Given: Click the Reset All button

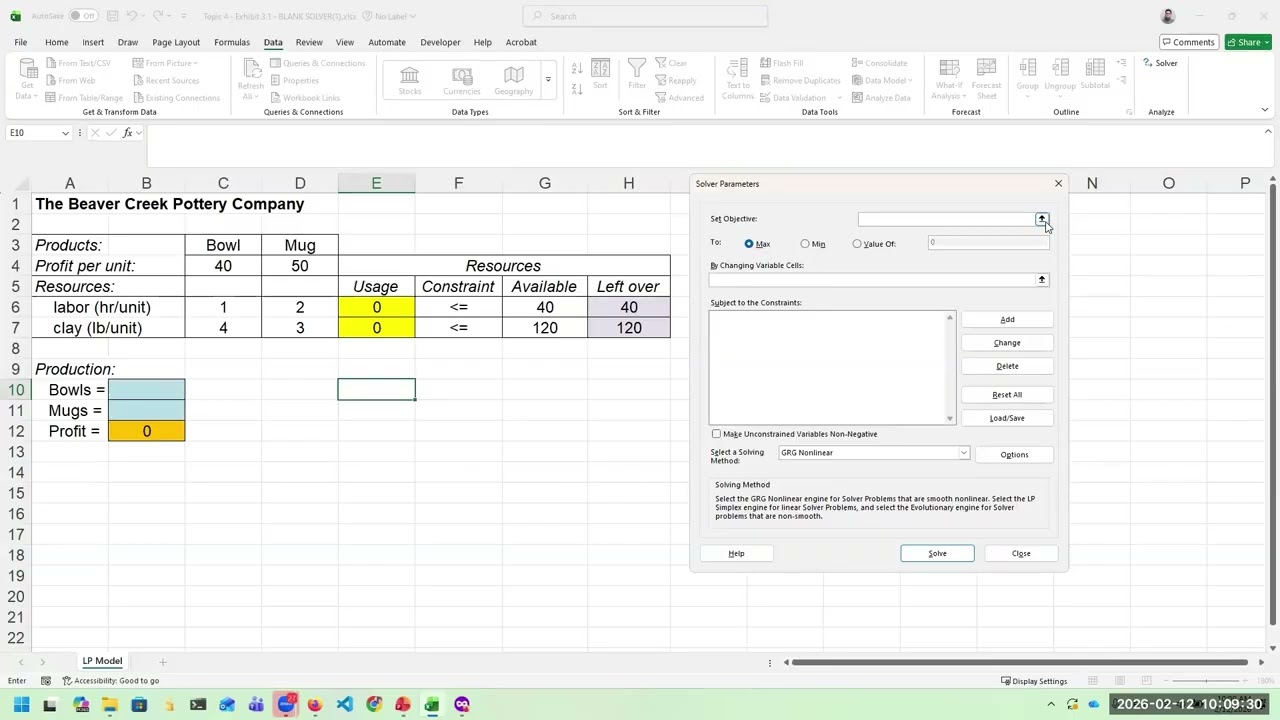Looking at the screenshot, I should (1007, 395).
